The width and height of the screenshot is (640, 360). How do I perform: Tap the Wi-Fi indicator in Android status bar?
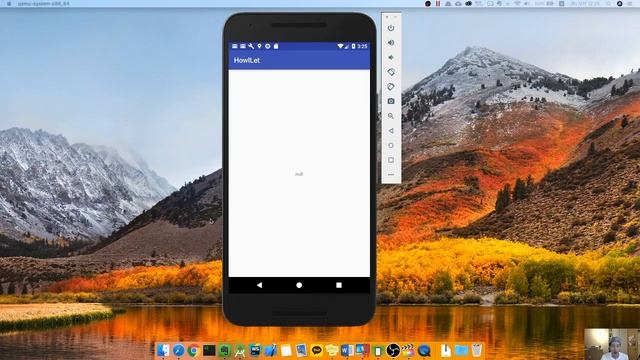[340, 46]
